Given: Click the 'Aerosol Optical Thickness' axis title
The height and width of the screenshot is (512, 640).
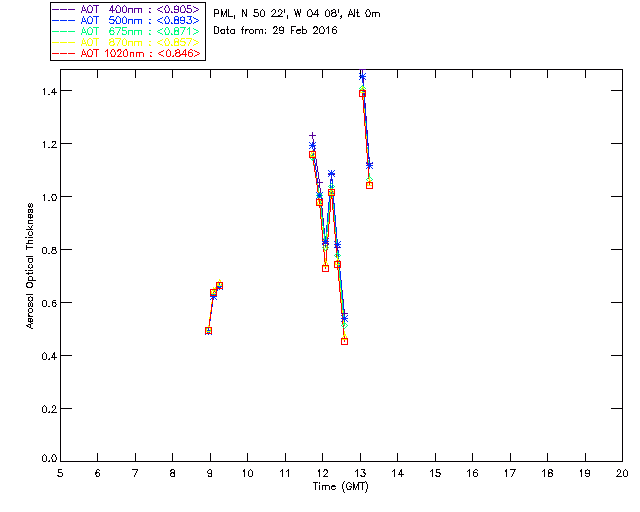Looking at the screenshot, I should tap(30, 266).
